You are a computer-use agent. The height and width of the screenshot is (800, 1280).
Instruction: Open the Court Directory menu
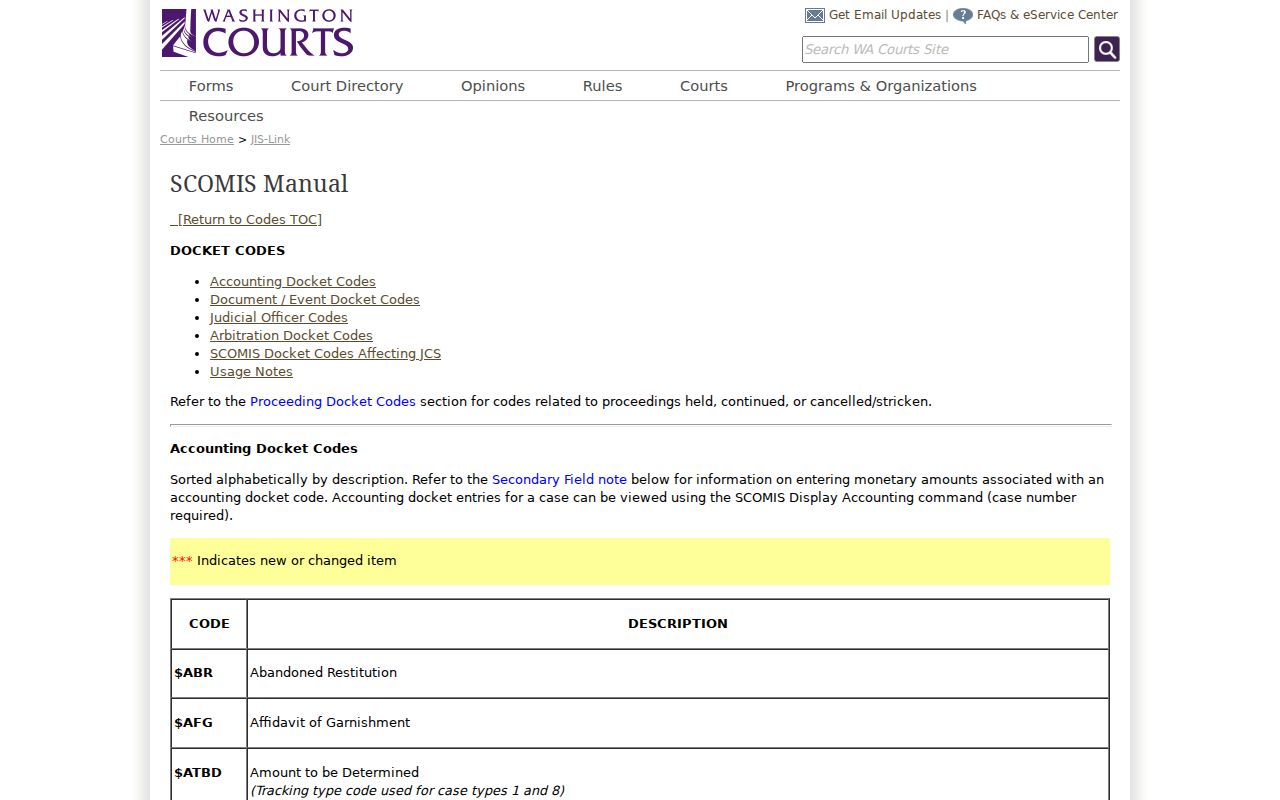coord(347,86)
